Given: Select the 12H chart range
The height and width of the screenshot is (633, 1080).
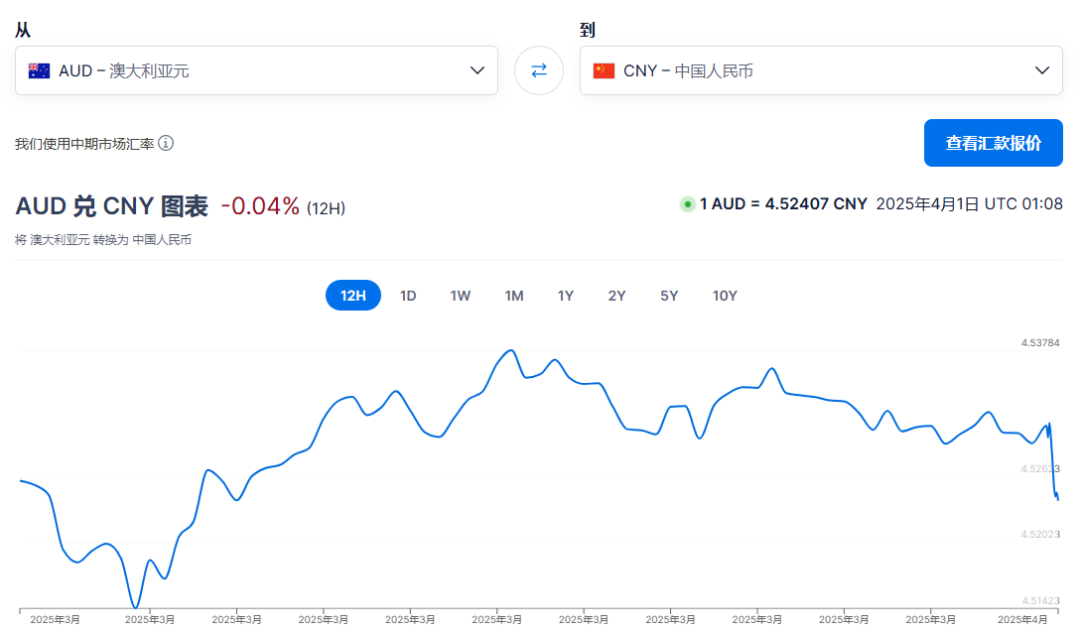Looking at the screenshot, I should click(353, 295).
